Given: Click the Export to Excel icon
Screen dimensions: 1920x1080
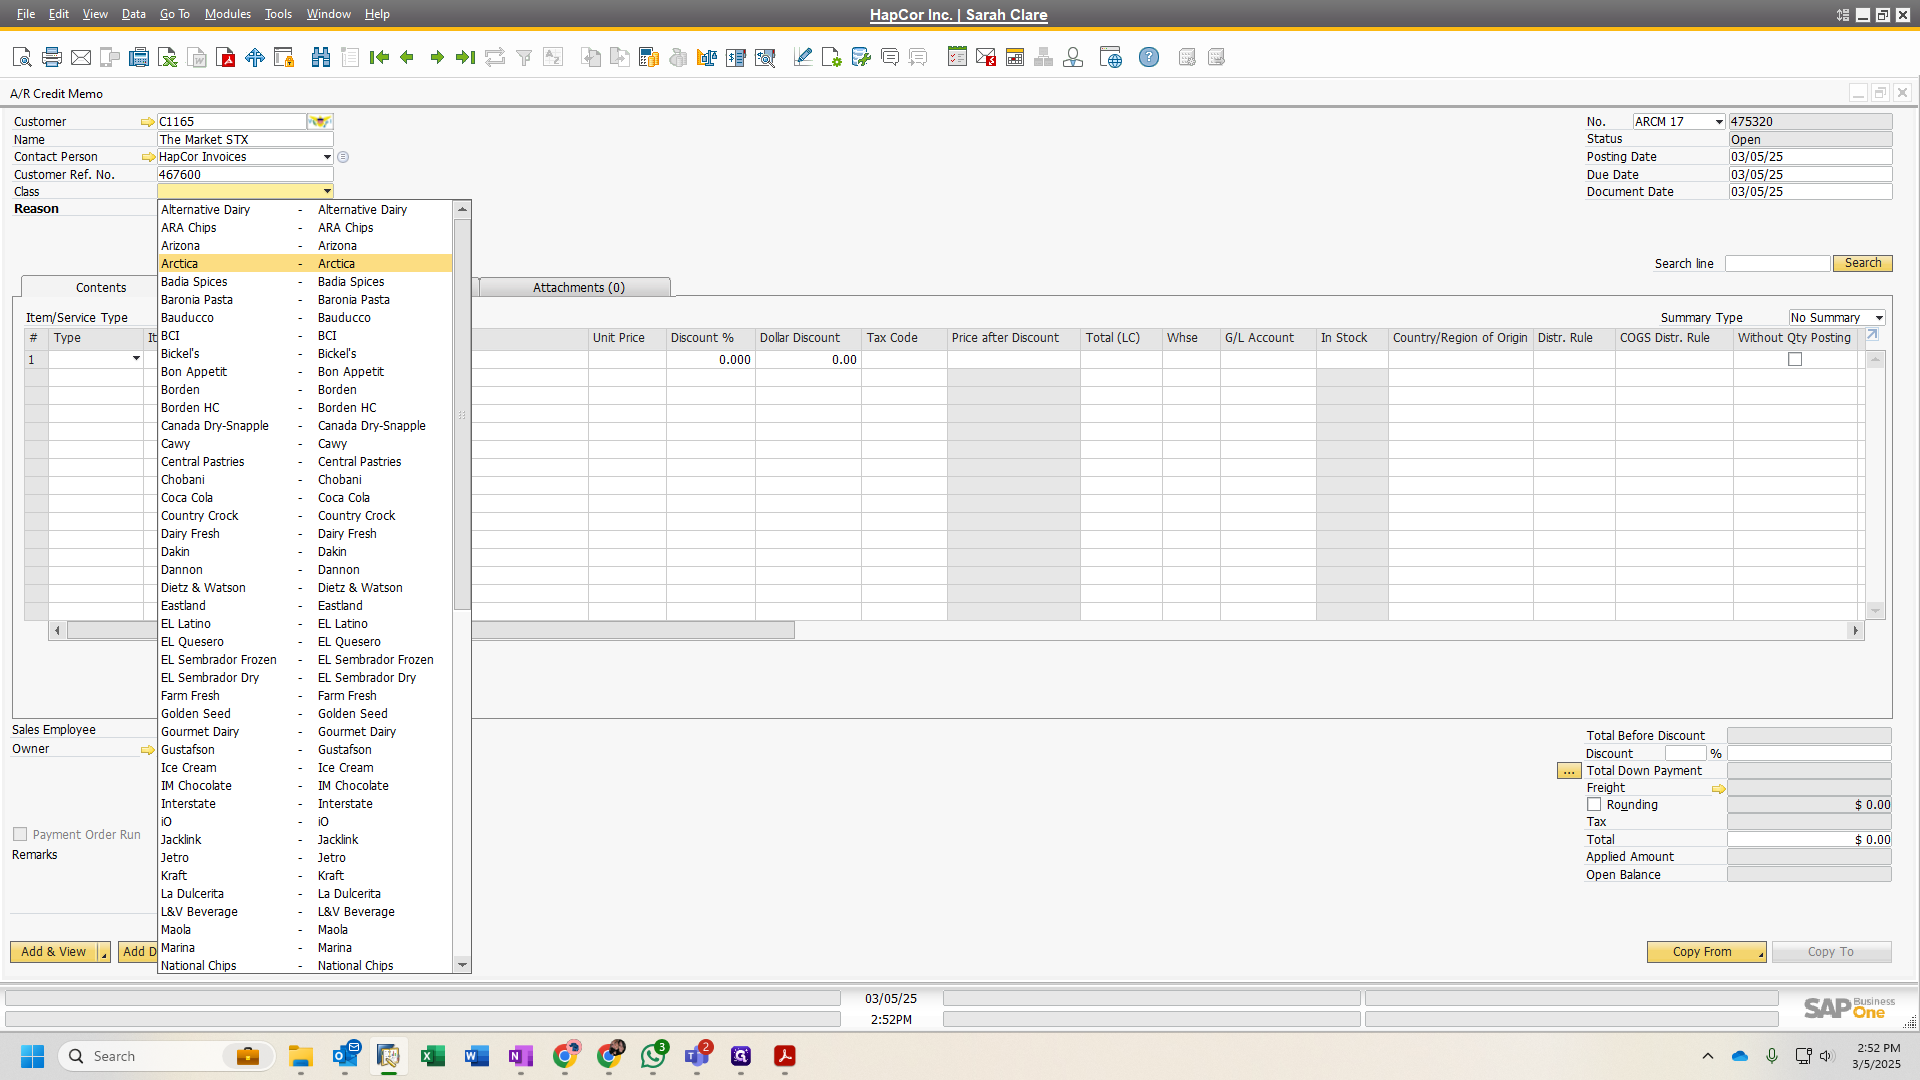Looking at the screenshot, I should click(168, 58).
